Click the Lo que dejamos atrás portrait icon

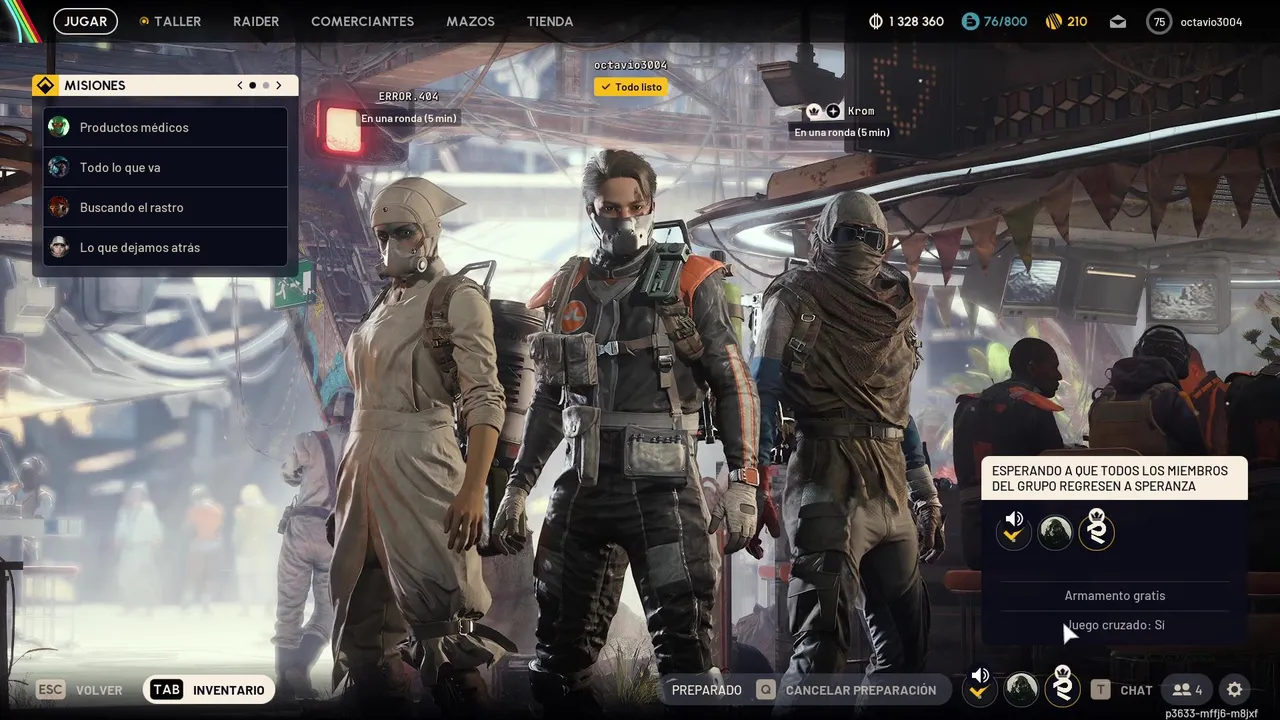click(x=59, y=247)
